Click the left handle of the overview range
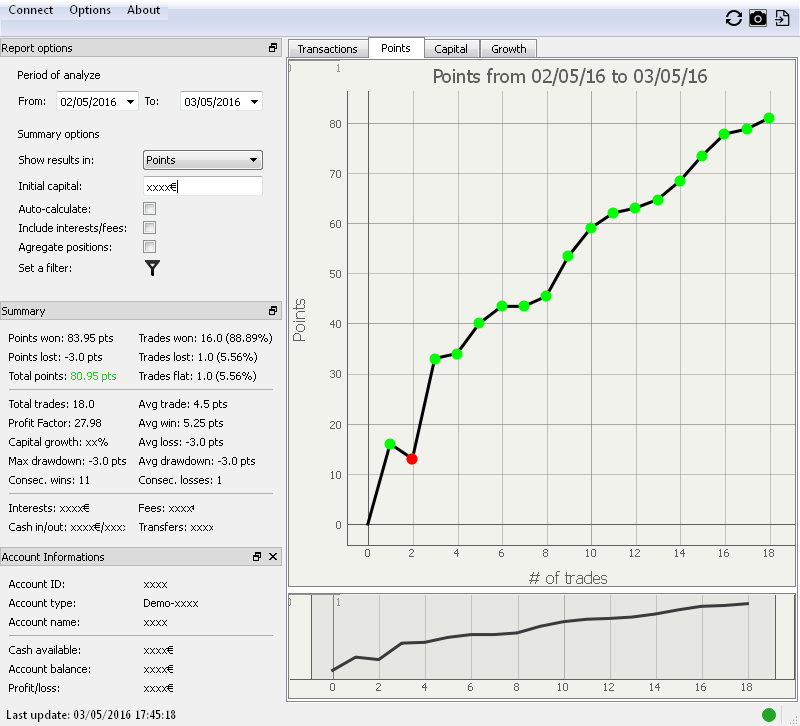Image resolution: width=800 pixels, height=726 pixels. click(311, 637)
